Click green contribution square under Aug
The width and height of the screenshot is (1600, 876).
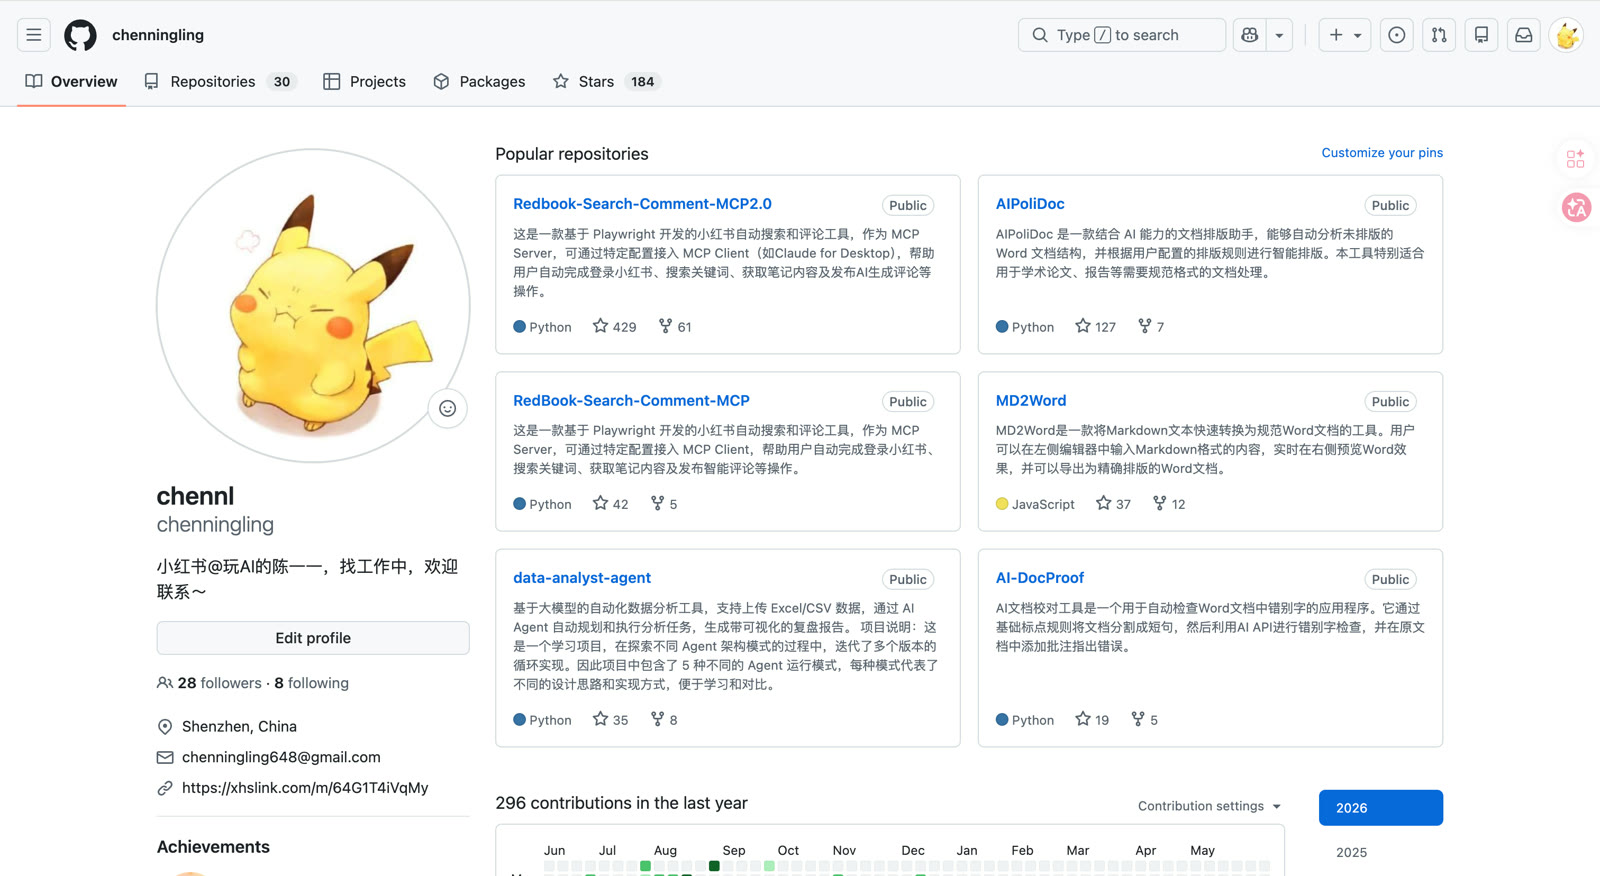click(645, 866)
